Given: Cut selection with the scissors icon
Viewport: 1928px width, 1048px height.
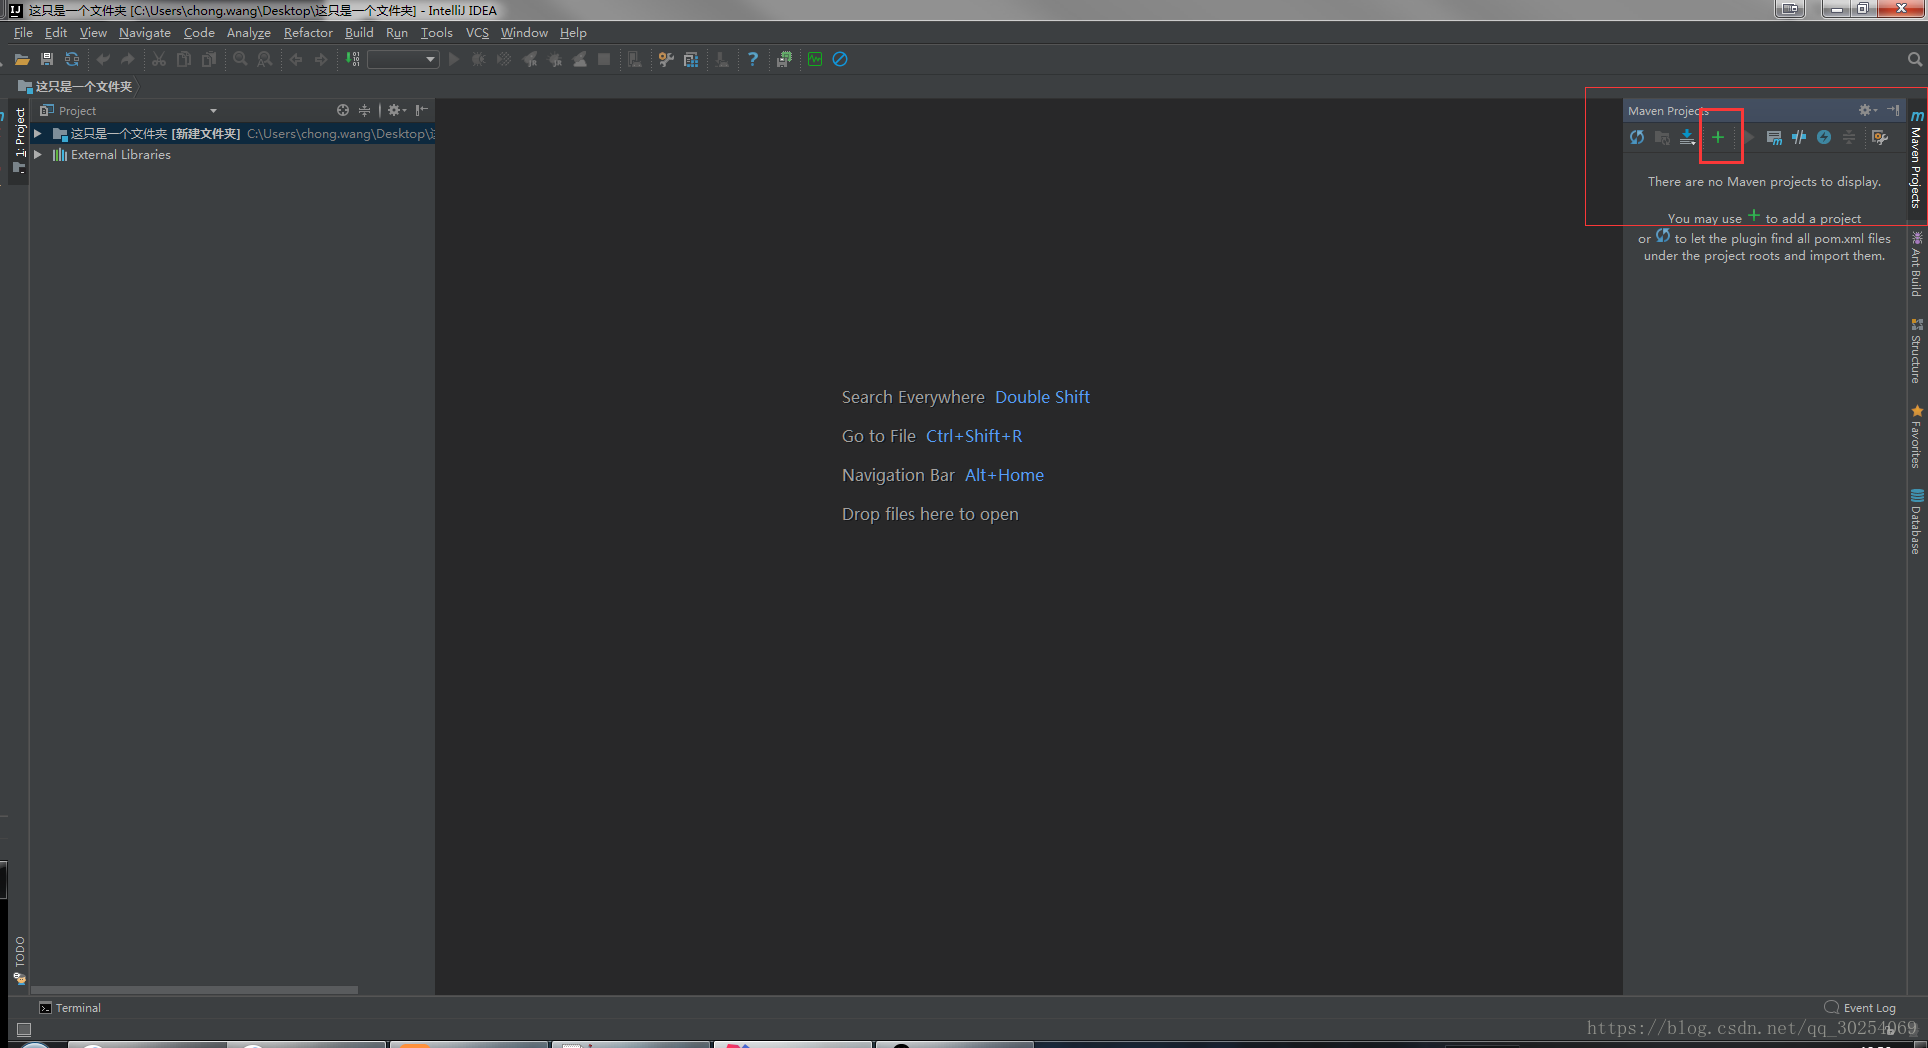Looking at the screenshot, I should [x=159, y=60].
